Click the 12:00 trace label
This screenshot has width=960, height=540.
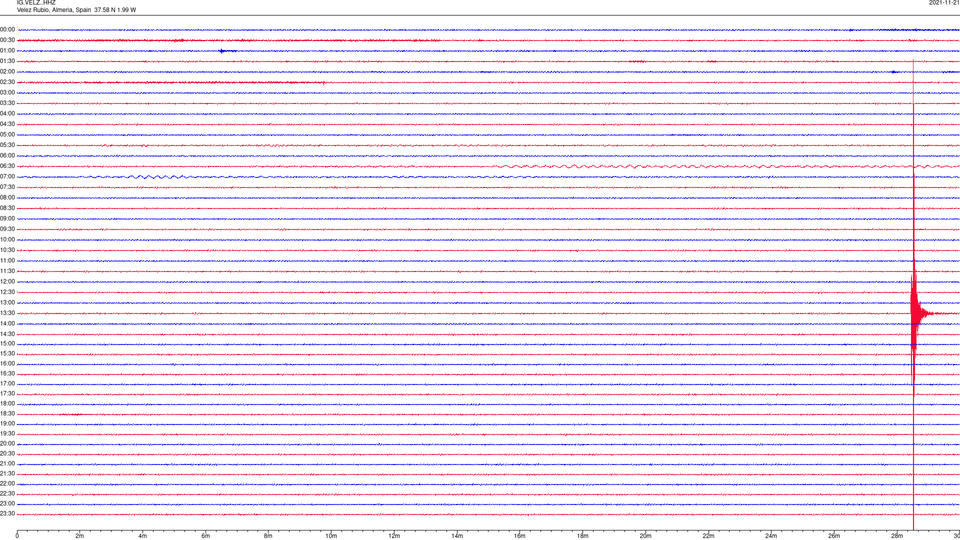pyautogui.click(x=7, y=282)
